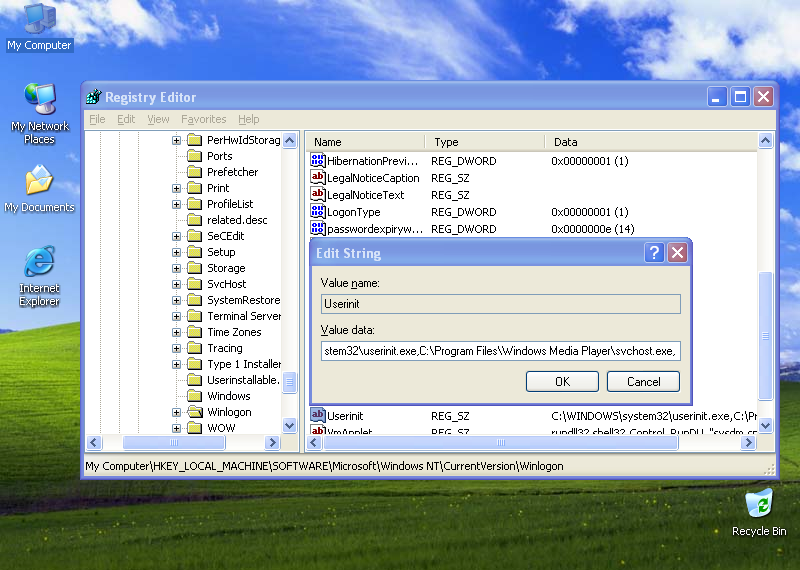Viewport: 800px width, 570px height.
Task: Expand the Winlogon tree node
Action: tap(176, 412)
